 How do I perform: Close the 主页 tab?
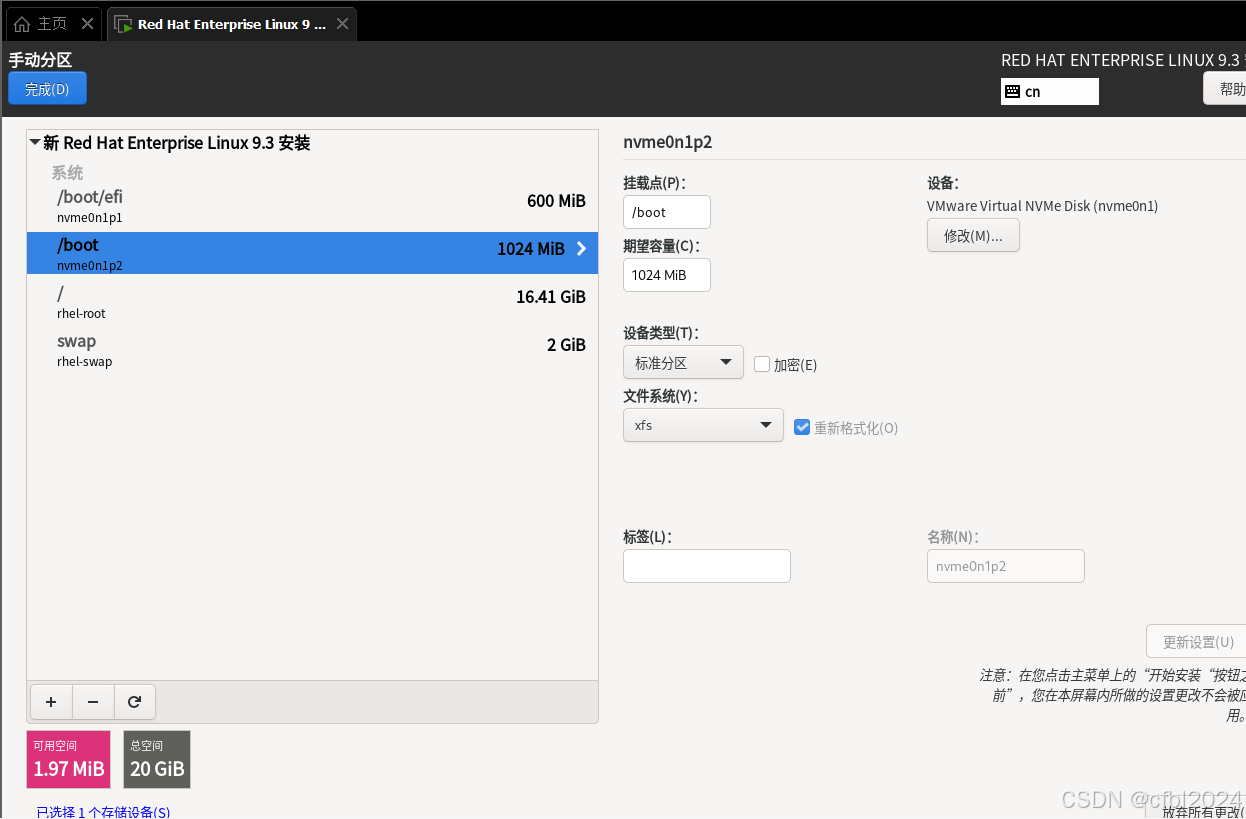tap(88, 24)
